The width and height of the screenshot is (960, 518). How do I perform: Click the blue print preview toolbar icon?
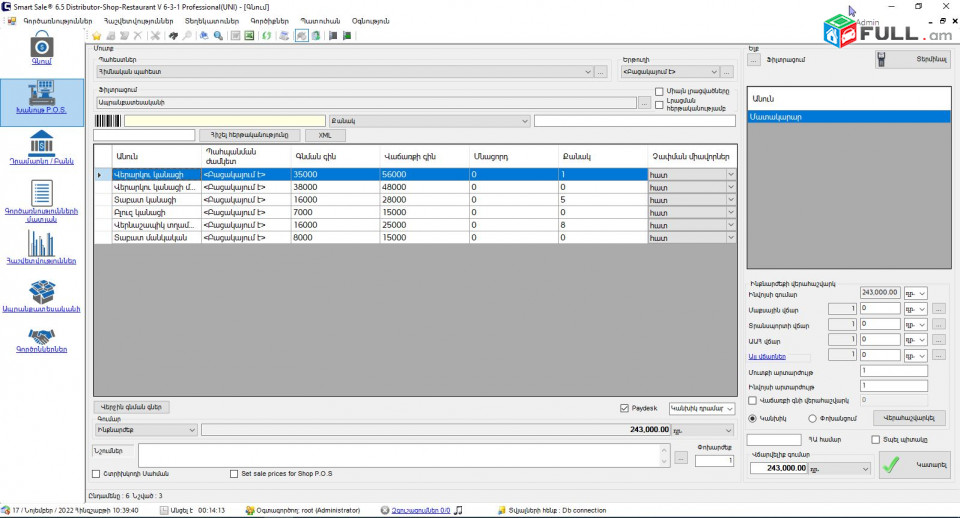pos(204,36)
